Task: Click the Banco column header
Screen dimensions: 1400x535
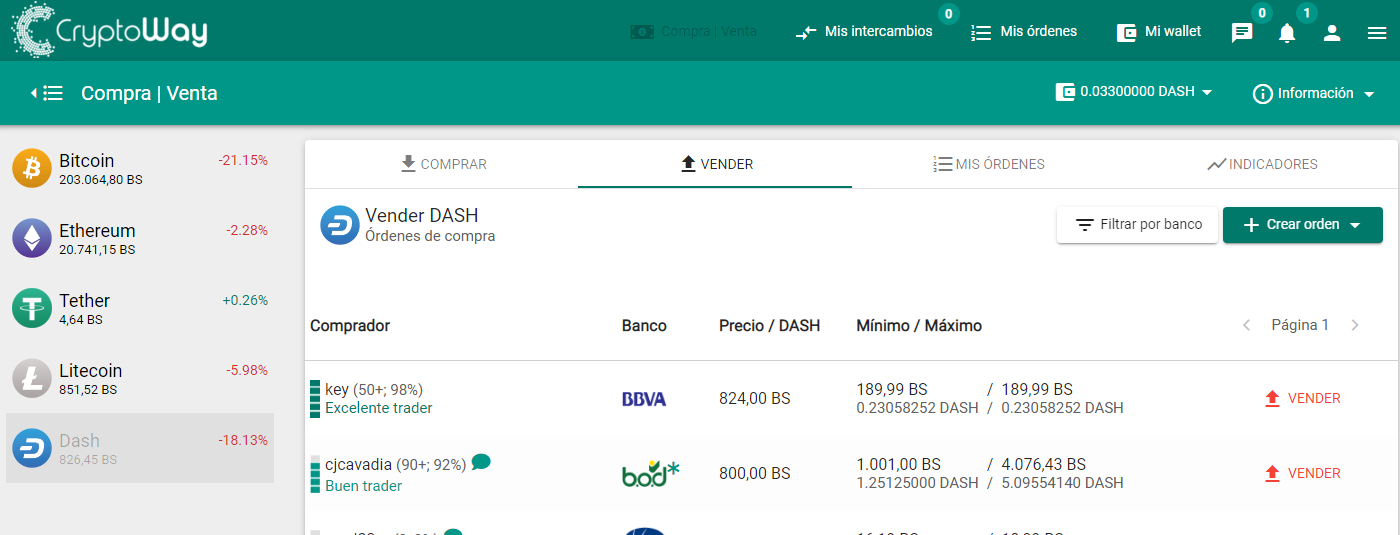Action: [x=644, y=326]
